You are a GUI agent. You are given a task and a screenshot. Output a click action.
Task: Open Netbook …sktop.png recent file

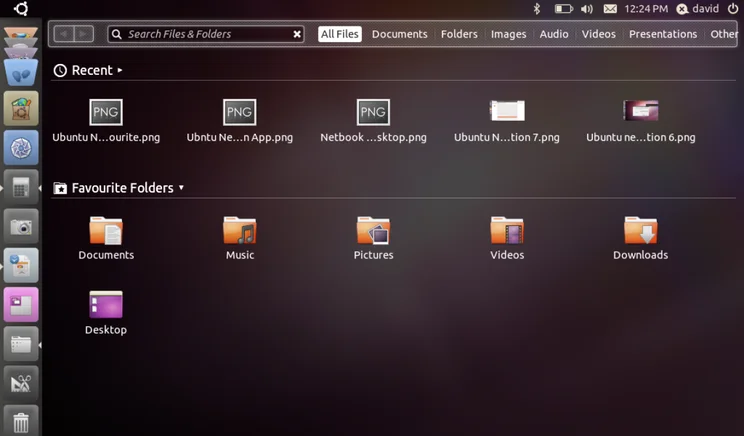click(x=373, y=121)
